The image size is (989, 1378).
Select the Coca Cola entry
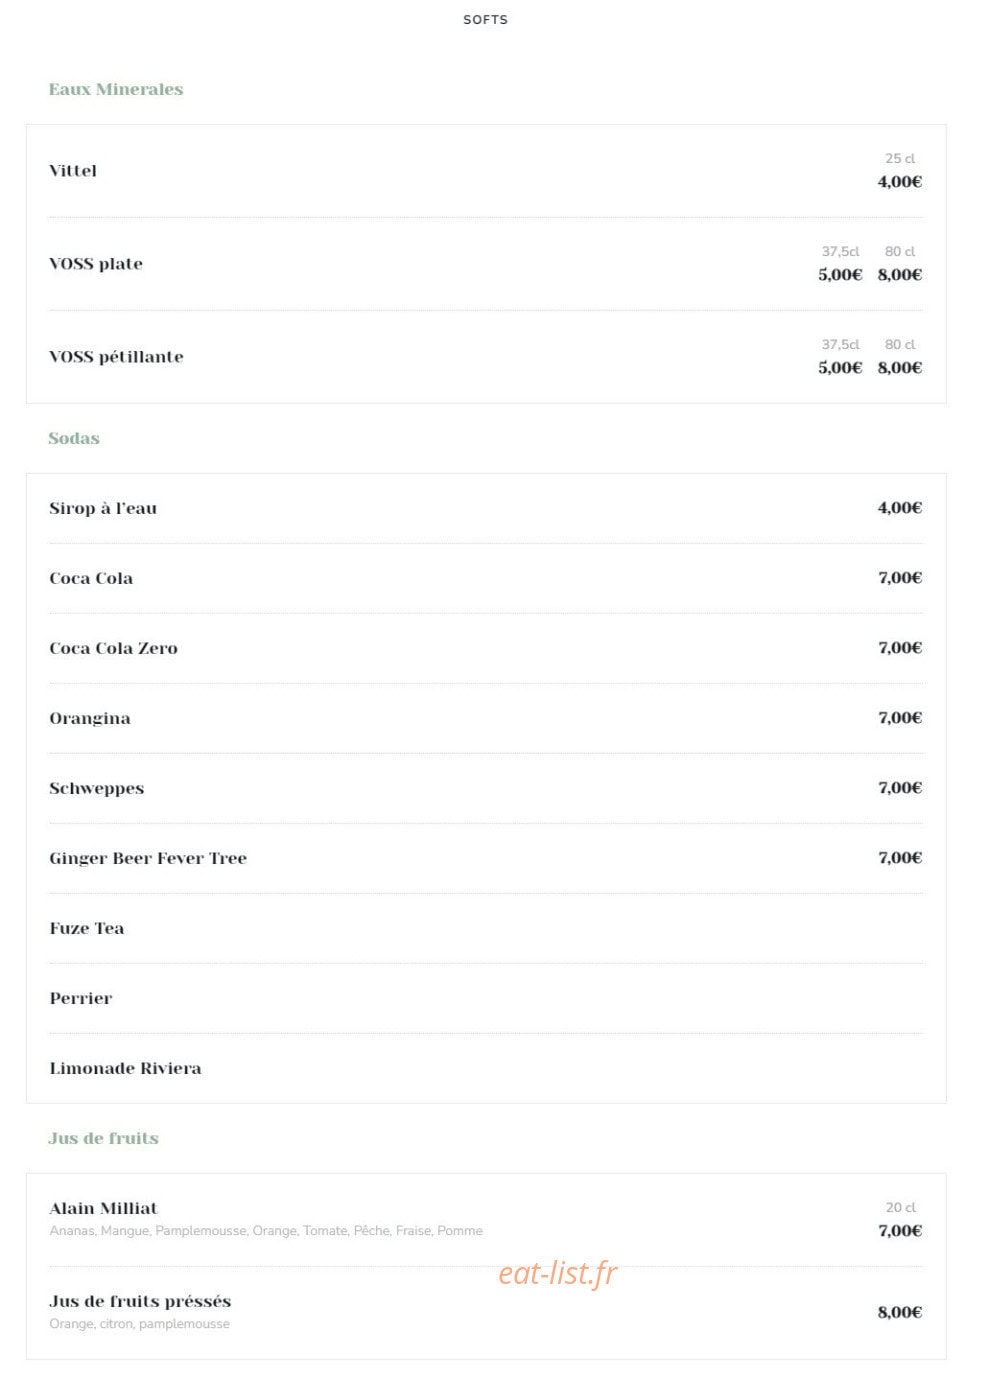tap(91, 578)
